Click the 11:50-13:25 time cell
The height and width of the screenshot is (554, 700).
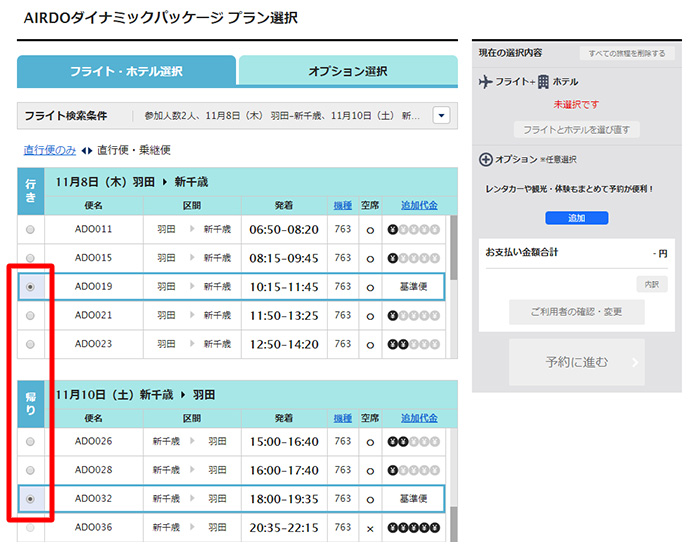click(284, 316)
